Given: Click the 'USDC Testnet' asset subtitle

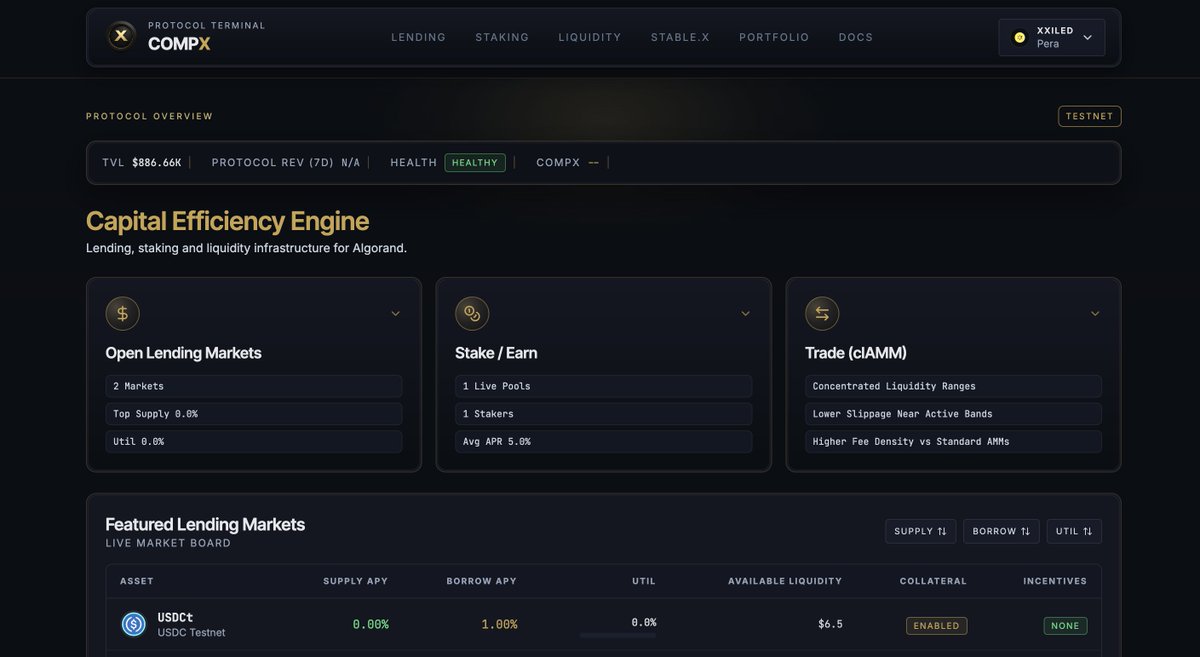Looking at the screenshot, I should (191, 632).
